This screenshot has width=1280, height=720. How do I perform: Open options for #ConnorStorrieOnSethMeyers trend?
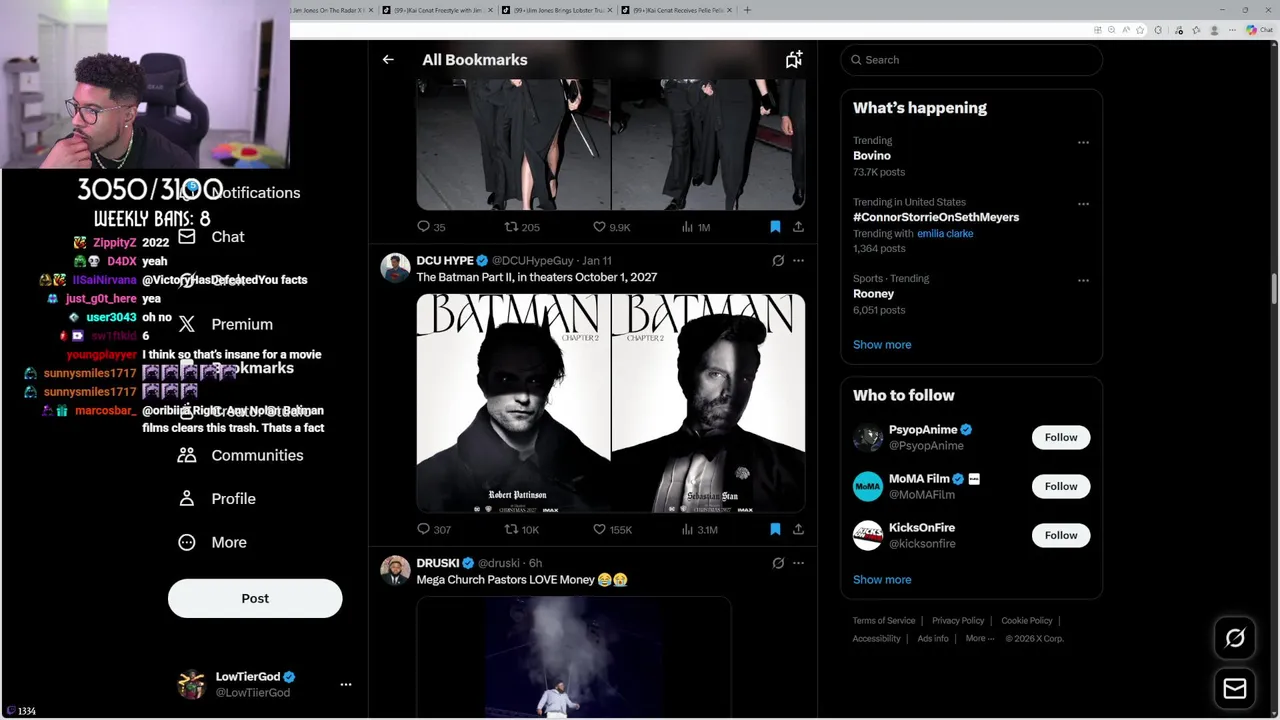click(x=1083, y=204)
